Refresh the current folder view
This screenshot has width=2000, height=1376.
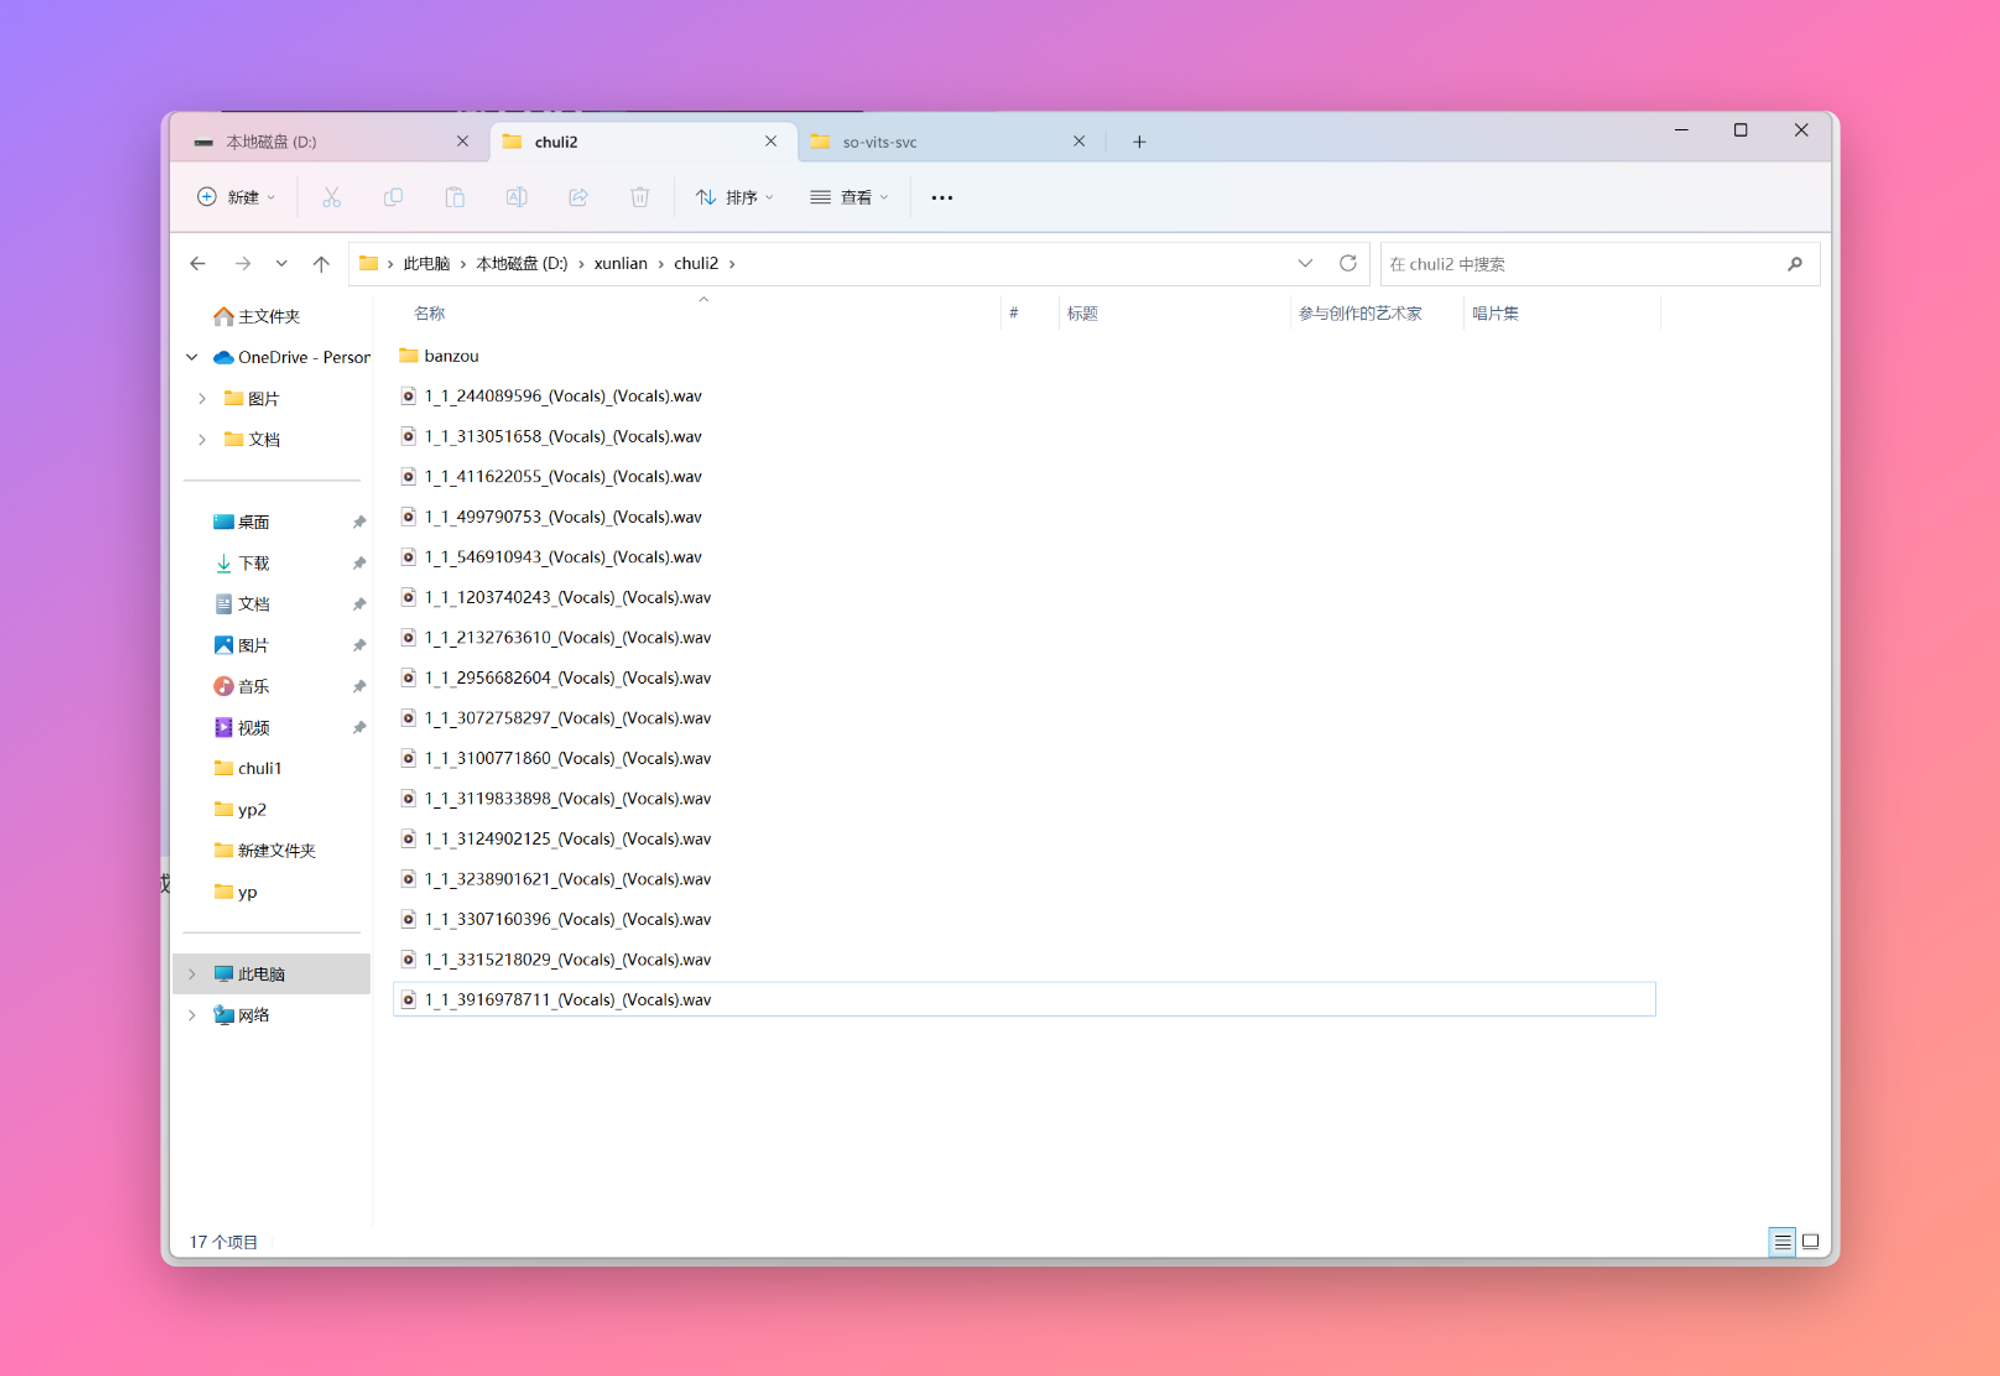tap(1347, 263)
